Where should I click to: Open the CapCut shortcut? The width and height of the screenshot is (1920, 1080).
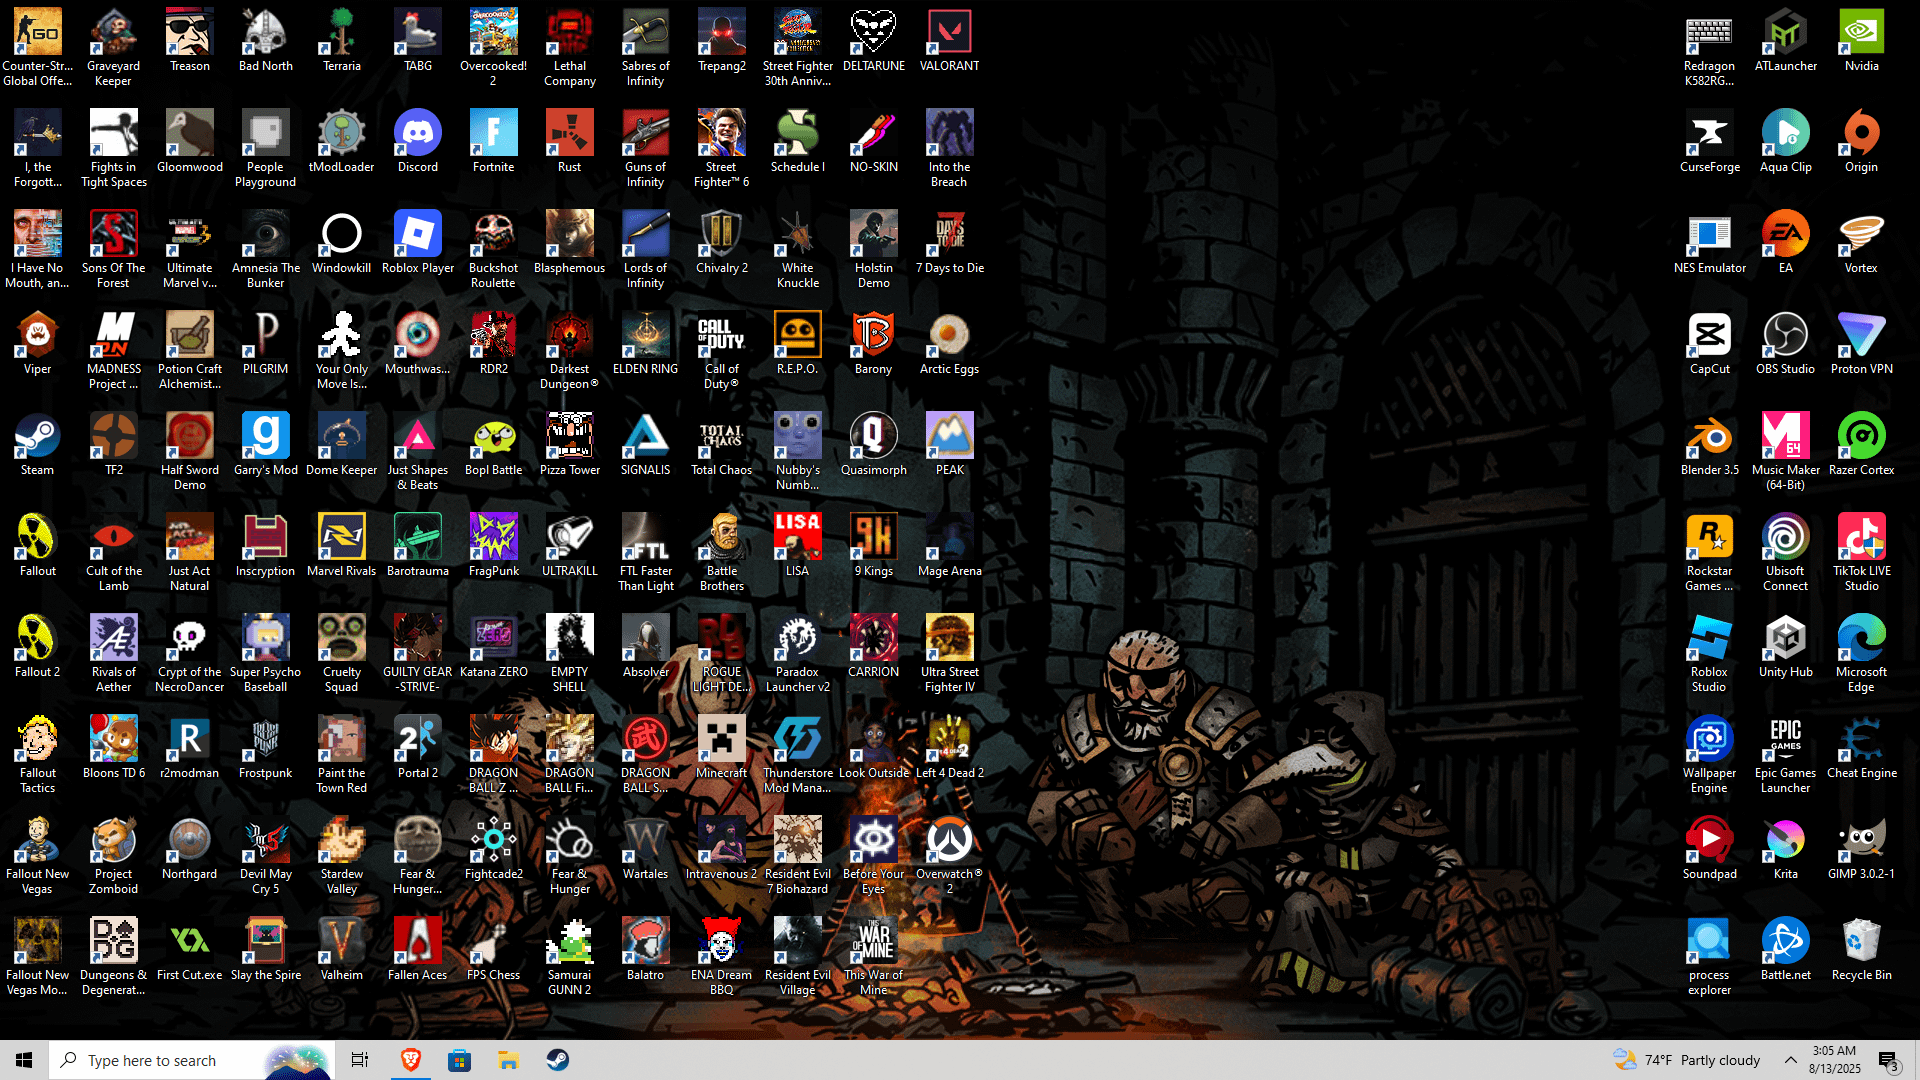1710,344
